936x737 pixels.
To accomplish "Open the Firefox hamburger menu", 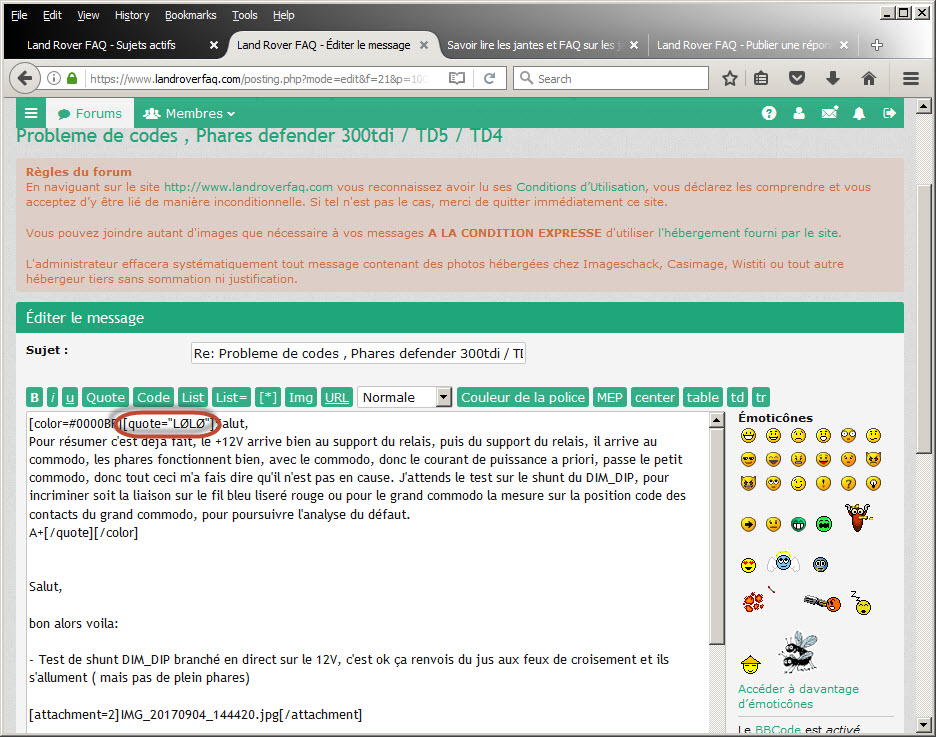I will click(x=910, y=78).
